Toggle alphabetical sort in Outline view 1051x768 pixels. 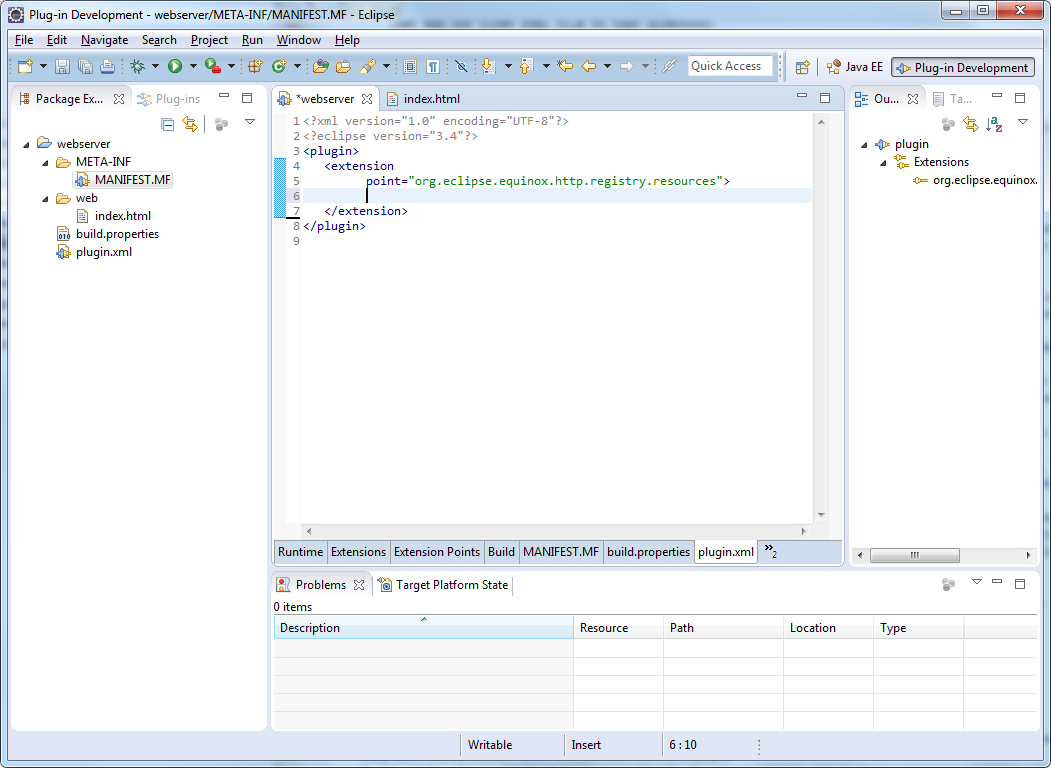point(994,124)
